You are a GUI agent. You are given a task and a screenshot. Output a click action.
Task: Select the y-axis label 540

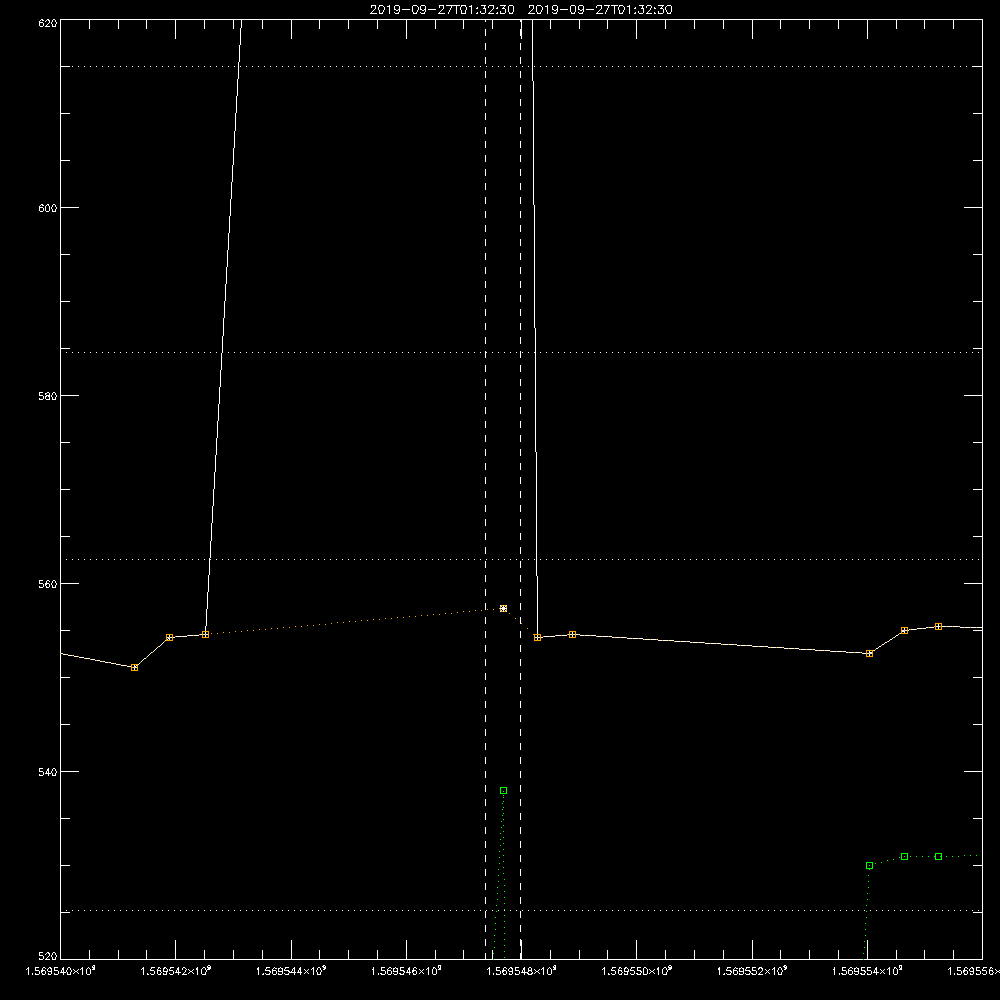coord(48,772)
